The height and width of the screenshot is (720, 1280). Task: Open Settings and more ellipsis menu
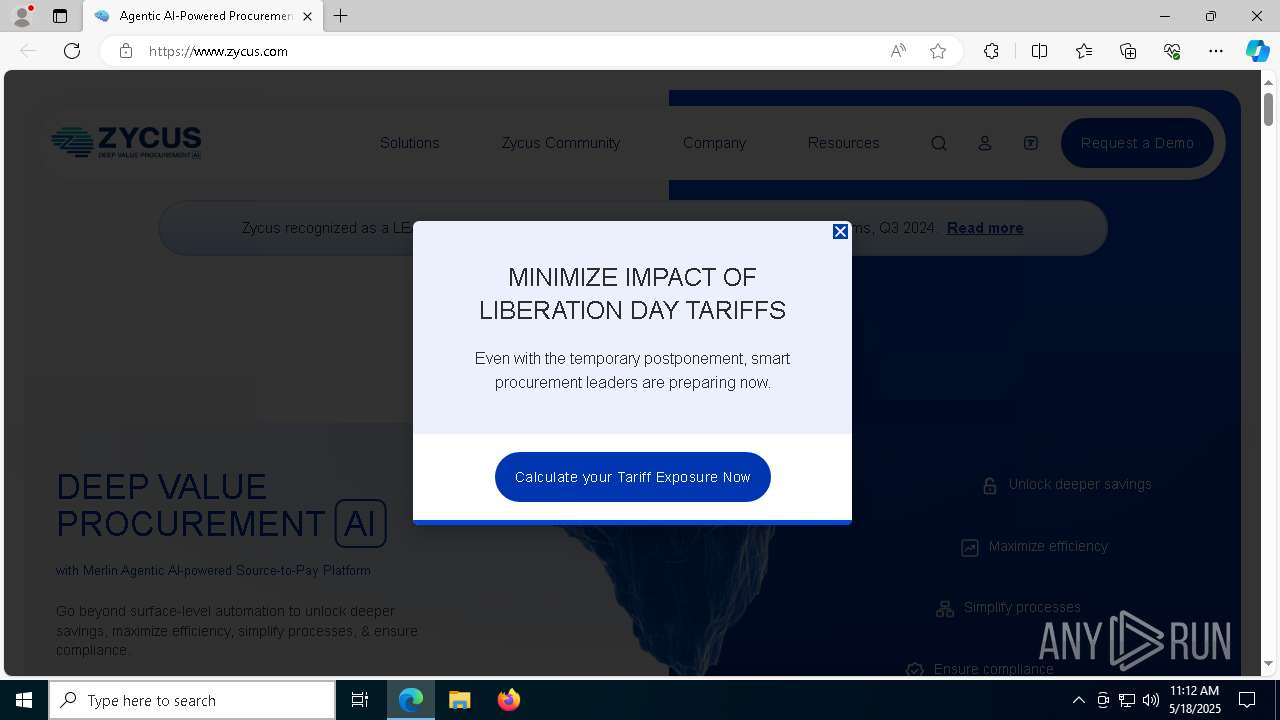pyautogui.click(x=1216, y=51)
